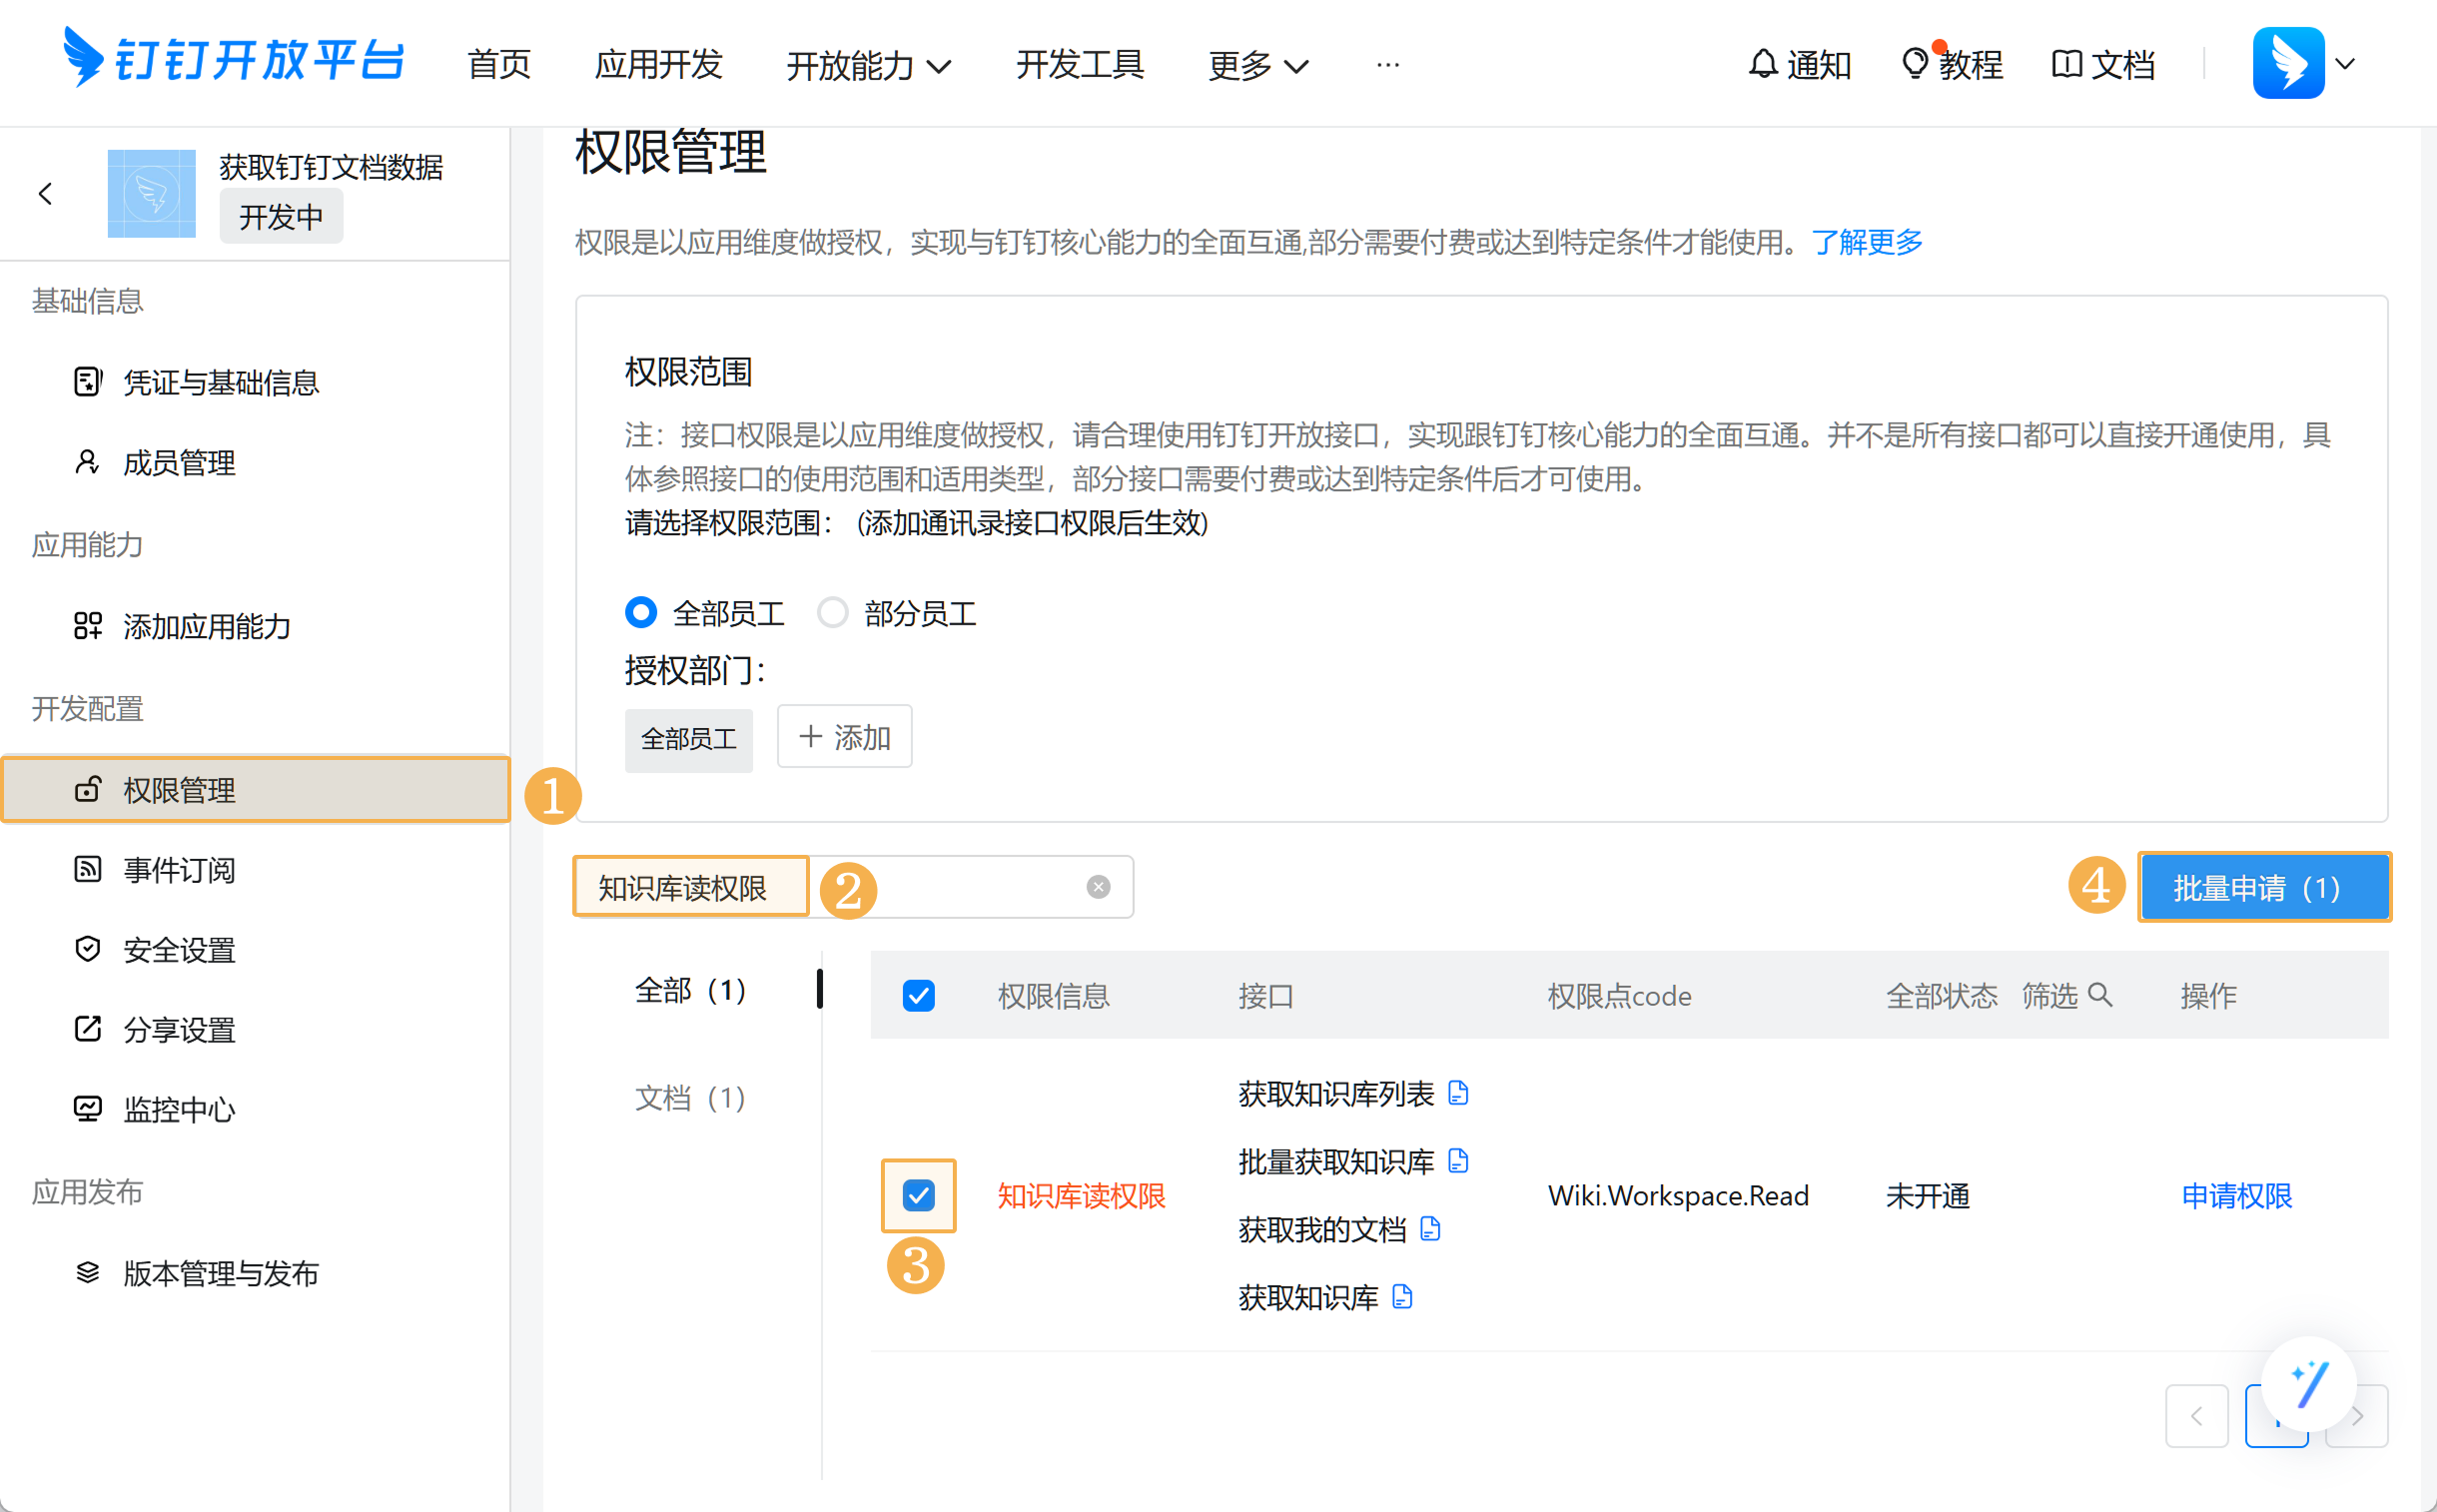Viewport: 2437px width, 1512px height.
Task: Toggle the select-all checkbox in table header
Action: (918, 995)
